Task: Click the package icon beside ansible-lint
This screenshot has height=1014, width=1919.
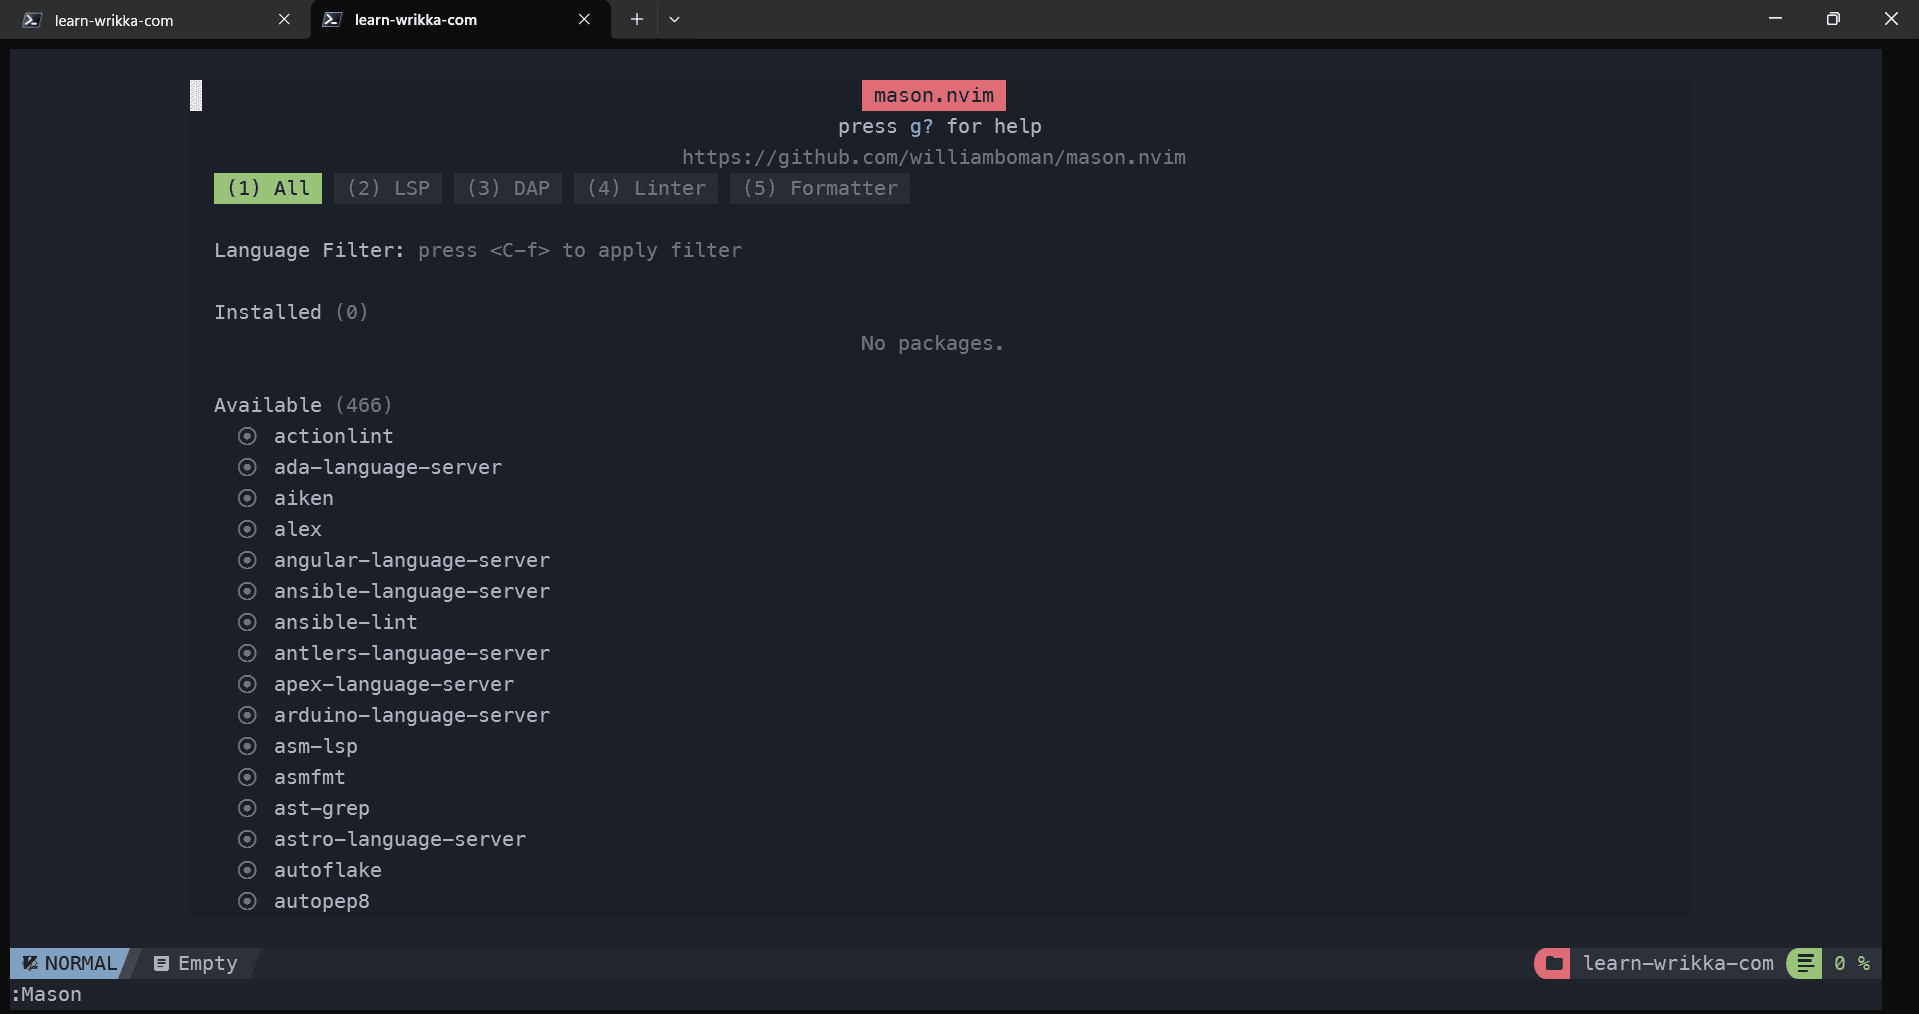Action: click(x=247, y=622)
